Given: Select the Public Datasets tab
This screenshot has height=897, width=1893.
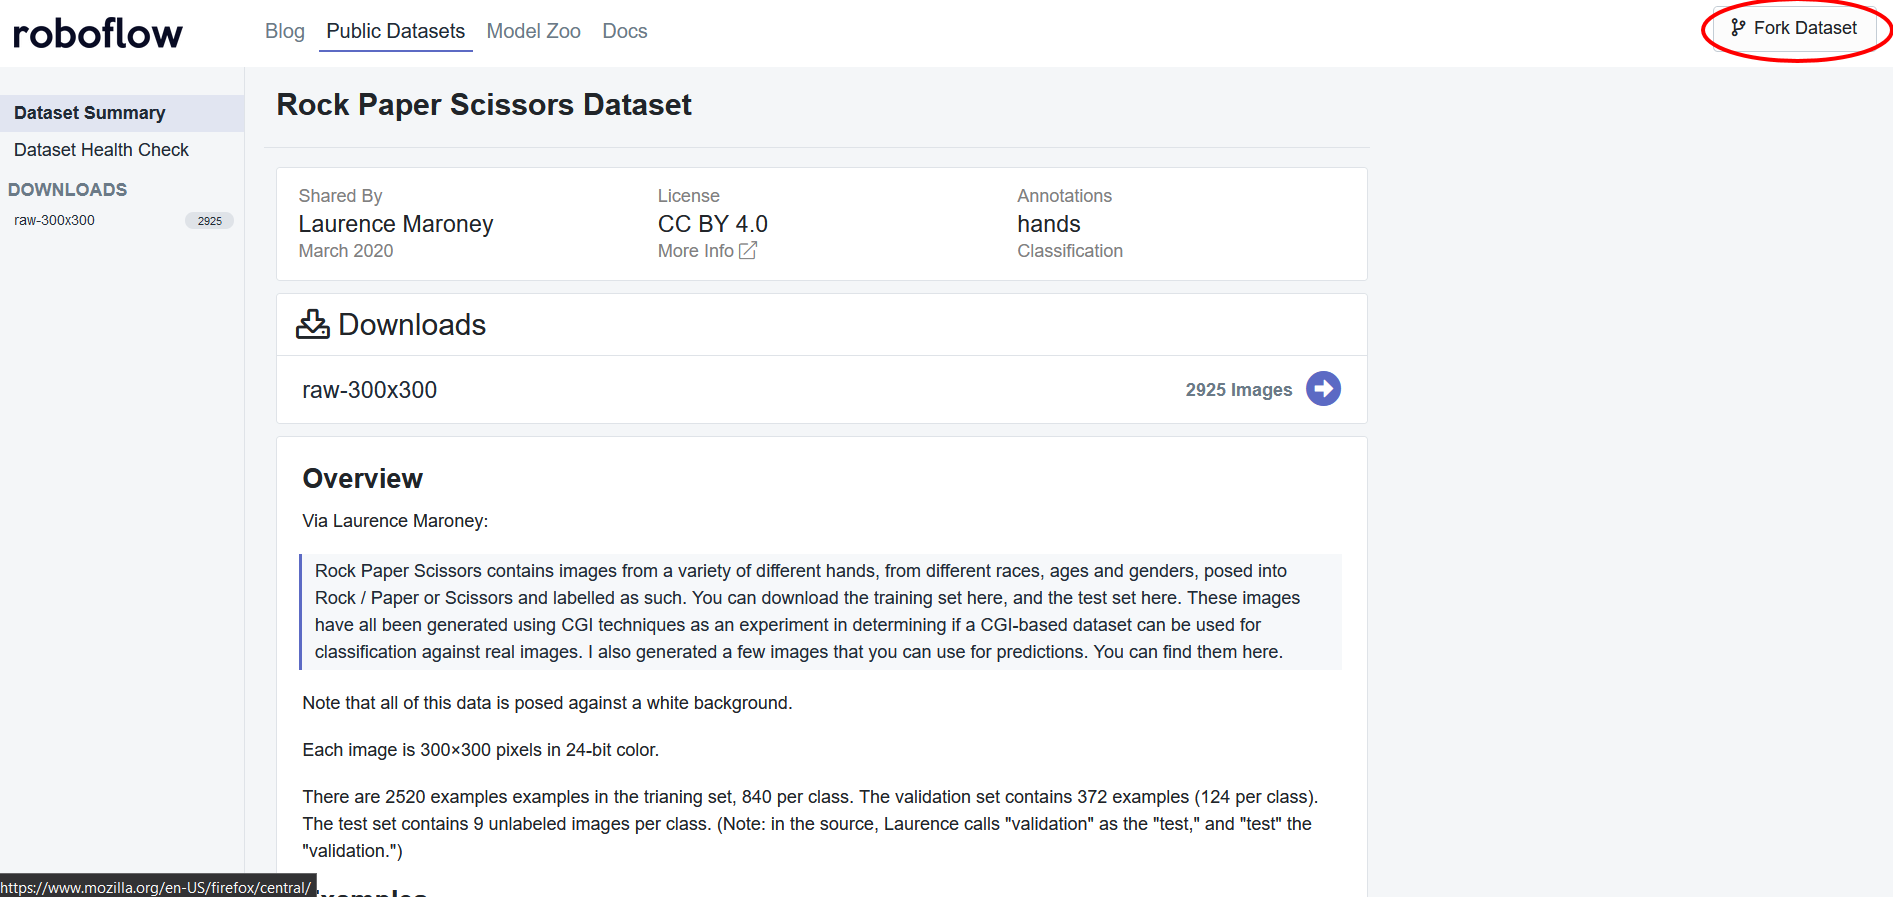Looking at the screenshot, I should coord(395,31).
